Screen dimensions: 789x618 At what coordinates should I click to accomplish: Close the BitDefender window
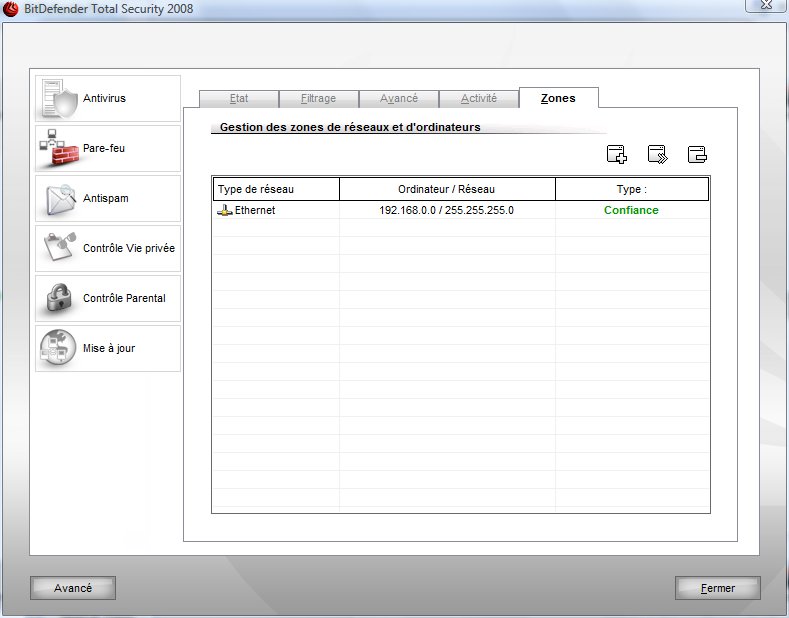pyautogui.click(x=765, y=5)
